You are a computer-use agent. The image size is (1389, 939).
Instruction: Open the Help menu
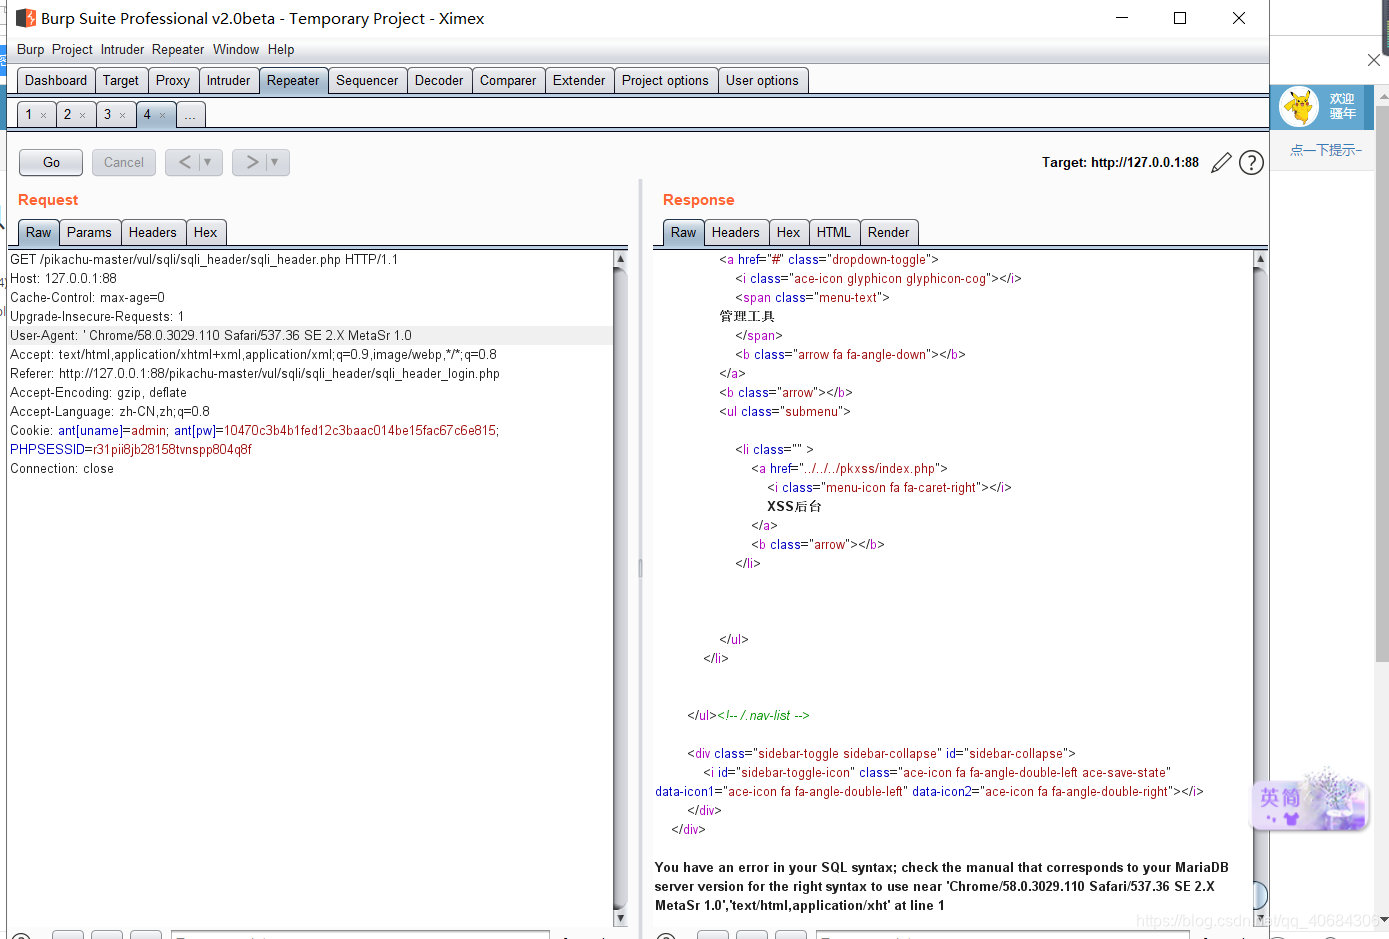[281, 49]
